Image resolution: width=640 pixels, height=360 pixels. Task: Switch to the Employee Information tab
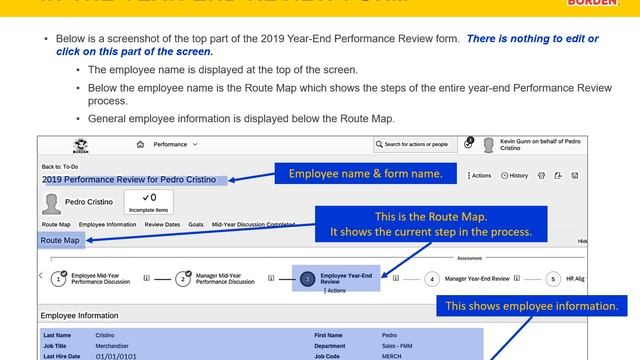pos(107,224)
